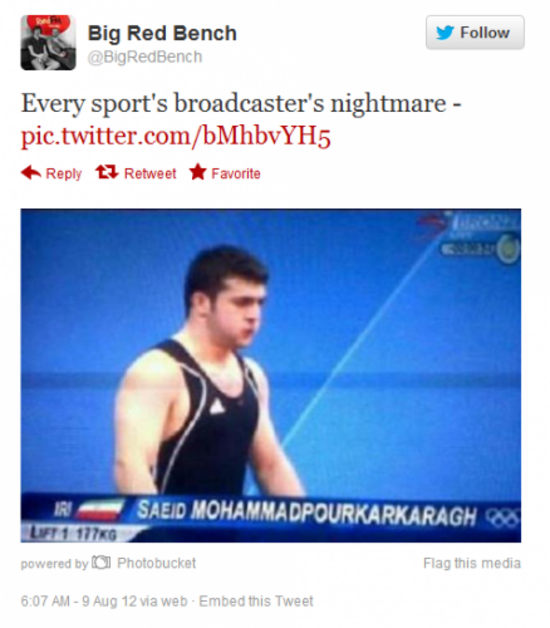
Task: Open the Big Red Bench display name
Action: (x=162, y=33)
